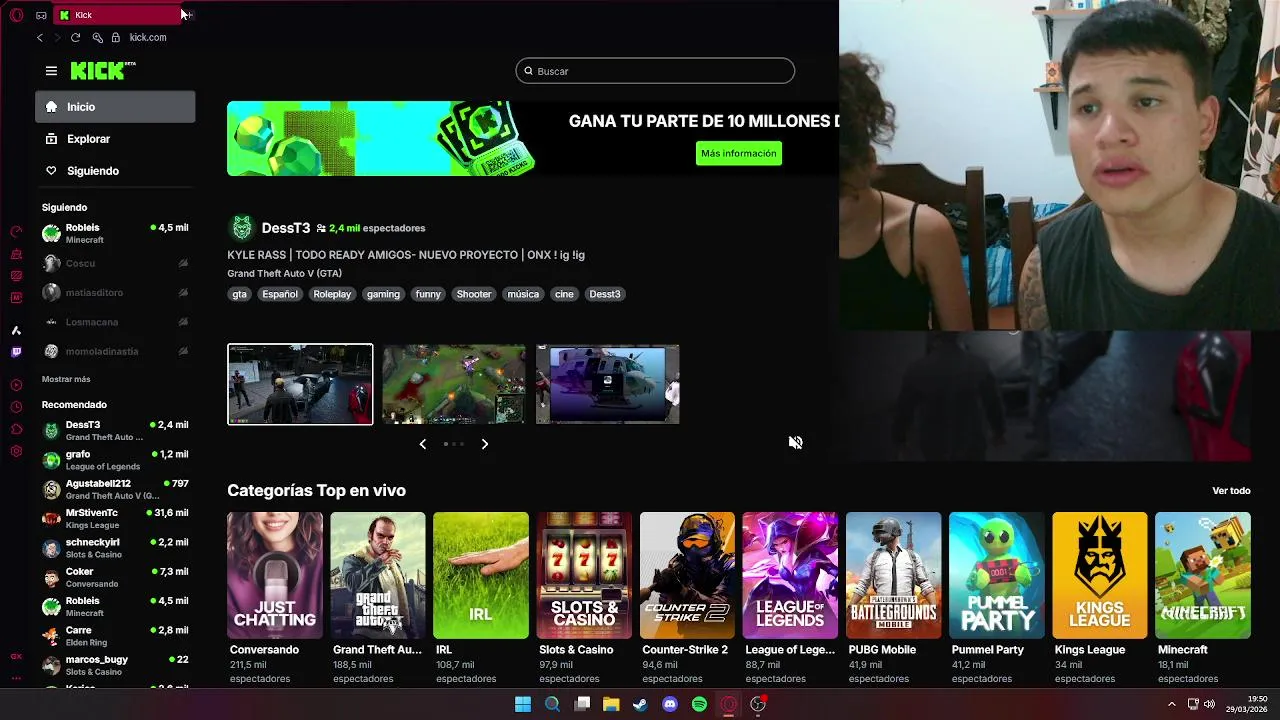Image resolution: width=1280 pixels, height=720 pixels.
Task: Open the player icon in the Opera sidebar
Action: (x=16, y=385)
